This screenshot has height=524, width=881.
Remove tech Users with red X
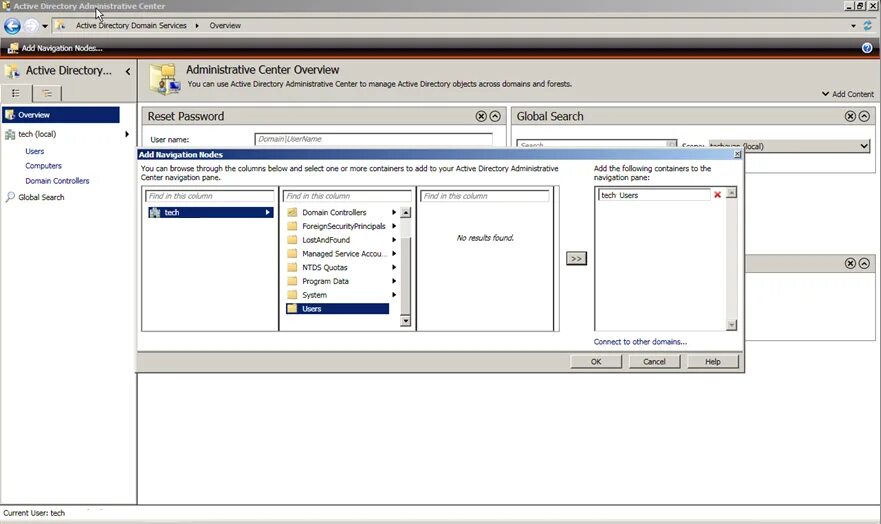coord(717,195)
